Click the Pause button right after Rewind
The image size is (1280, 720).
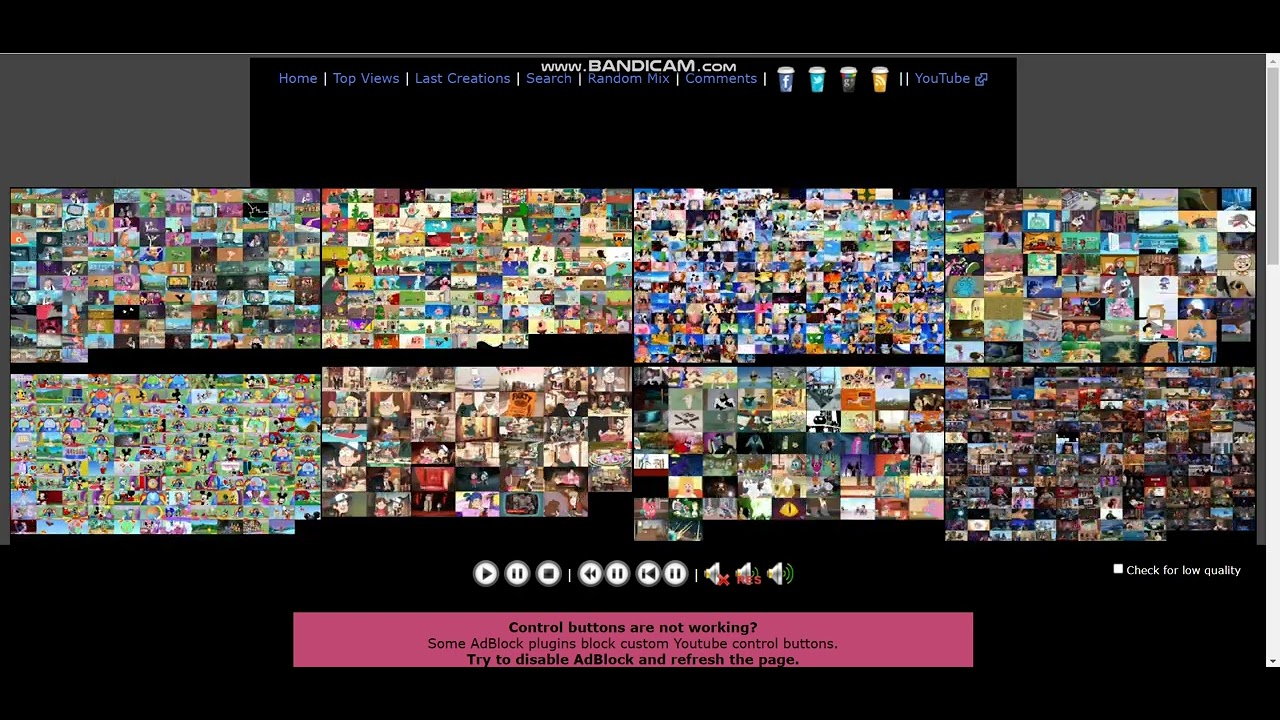pyautogui.click(x=617, y=573)
